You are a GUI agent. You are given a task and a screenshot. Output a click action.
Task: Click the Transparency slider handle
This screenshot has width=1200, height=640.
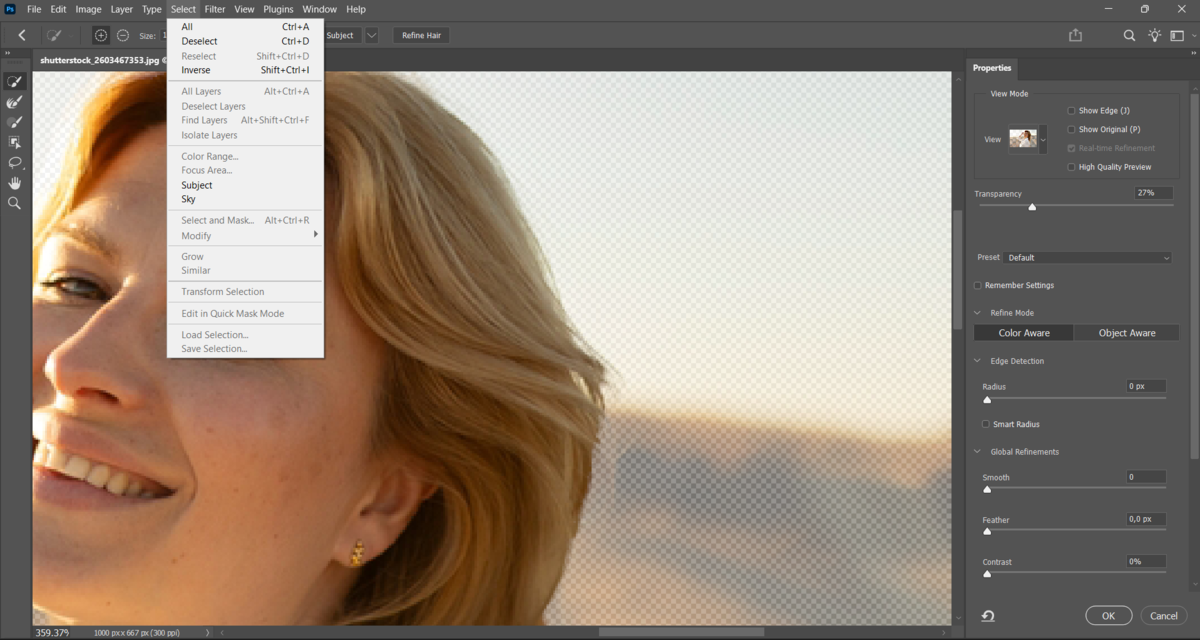[x=1032, y=207]
